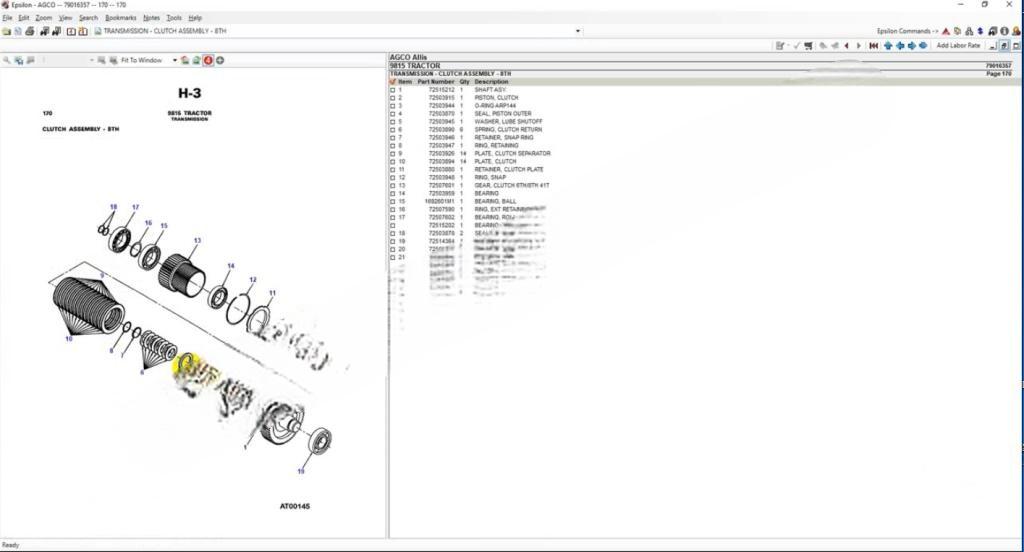1024x552 pixels.
Task: Click the Add Labor Rate button
Action: [957, 45]
